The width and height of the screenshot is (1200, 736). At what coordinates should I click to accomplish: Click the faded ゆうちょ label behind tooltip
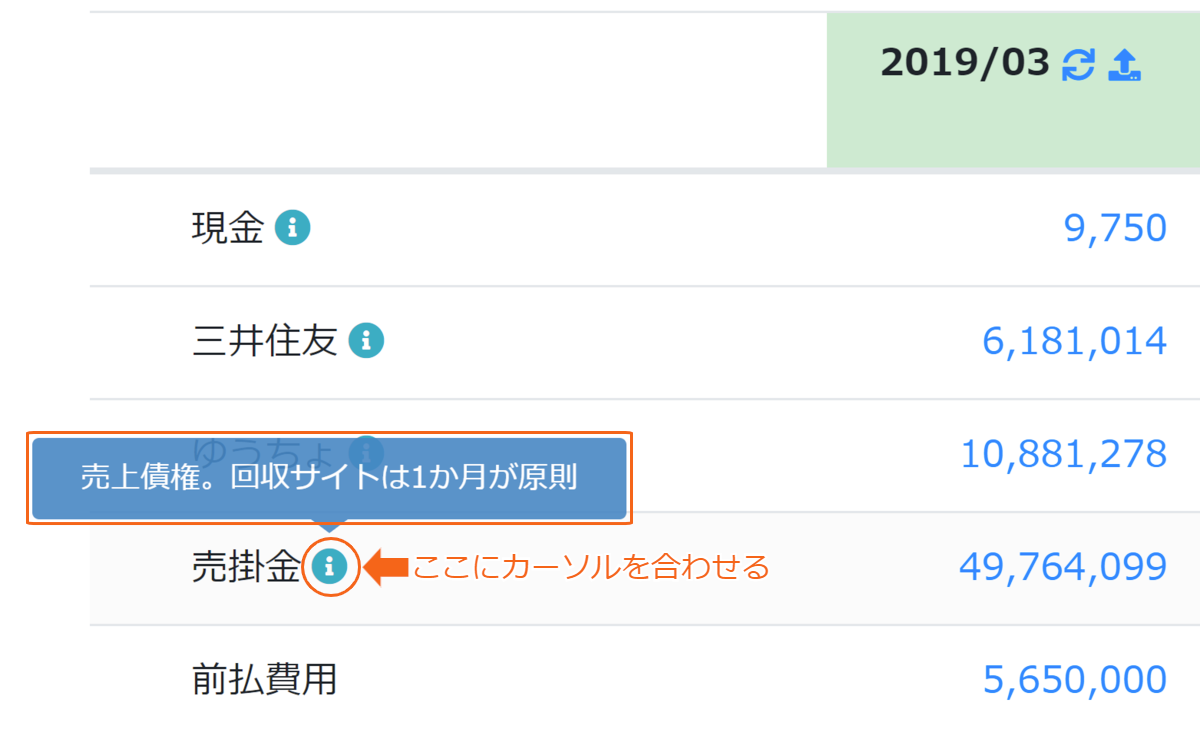(x=265, y=446)
